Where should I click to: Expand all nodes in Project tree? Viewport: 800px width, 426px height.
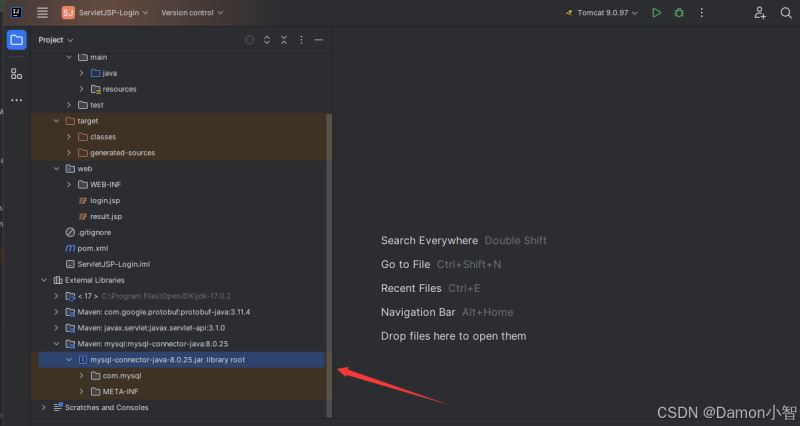[x=267, y=40]
